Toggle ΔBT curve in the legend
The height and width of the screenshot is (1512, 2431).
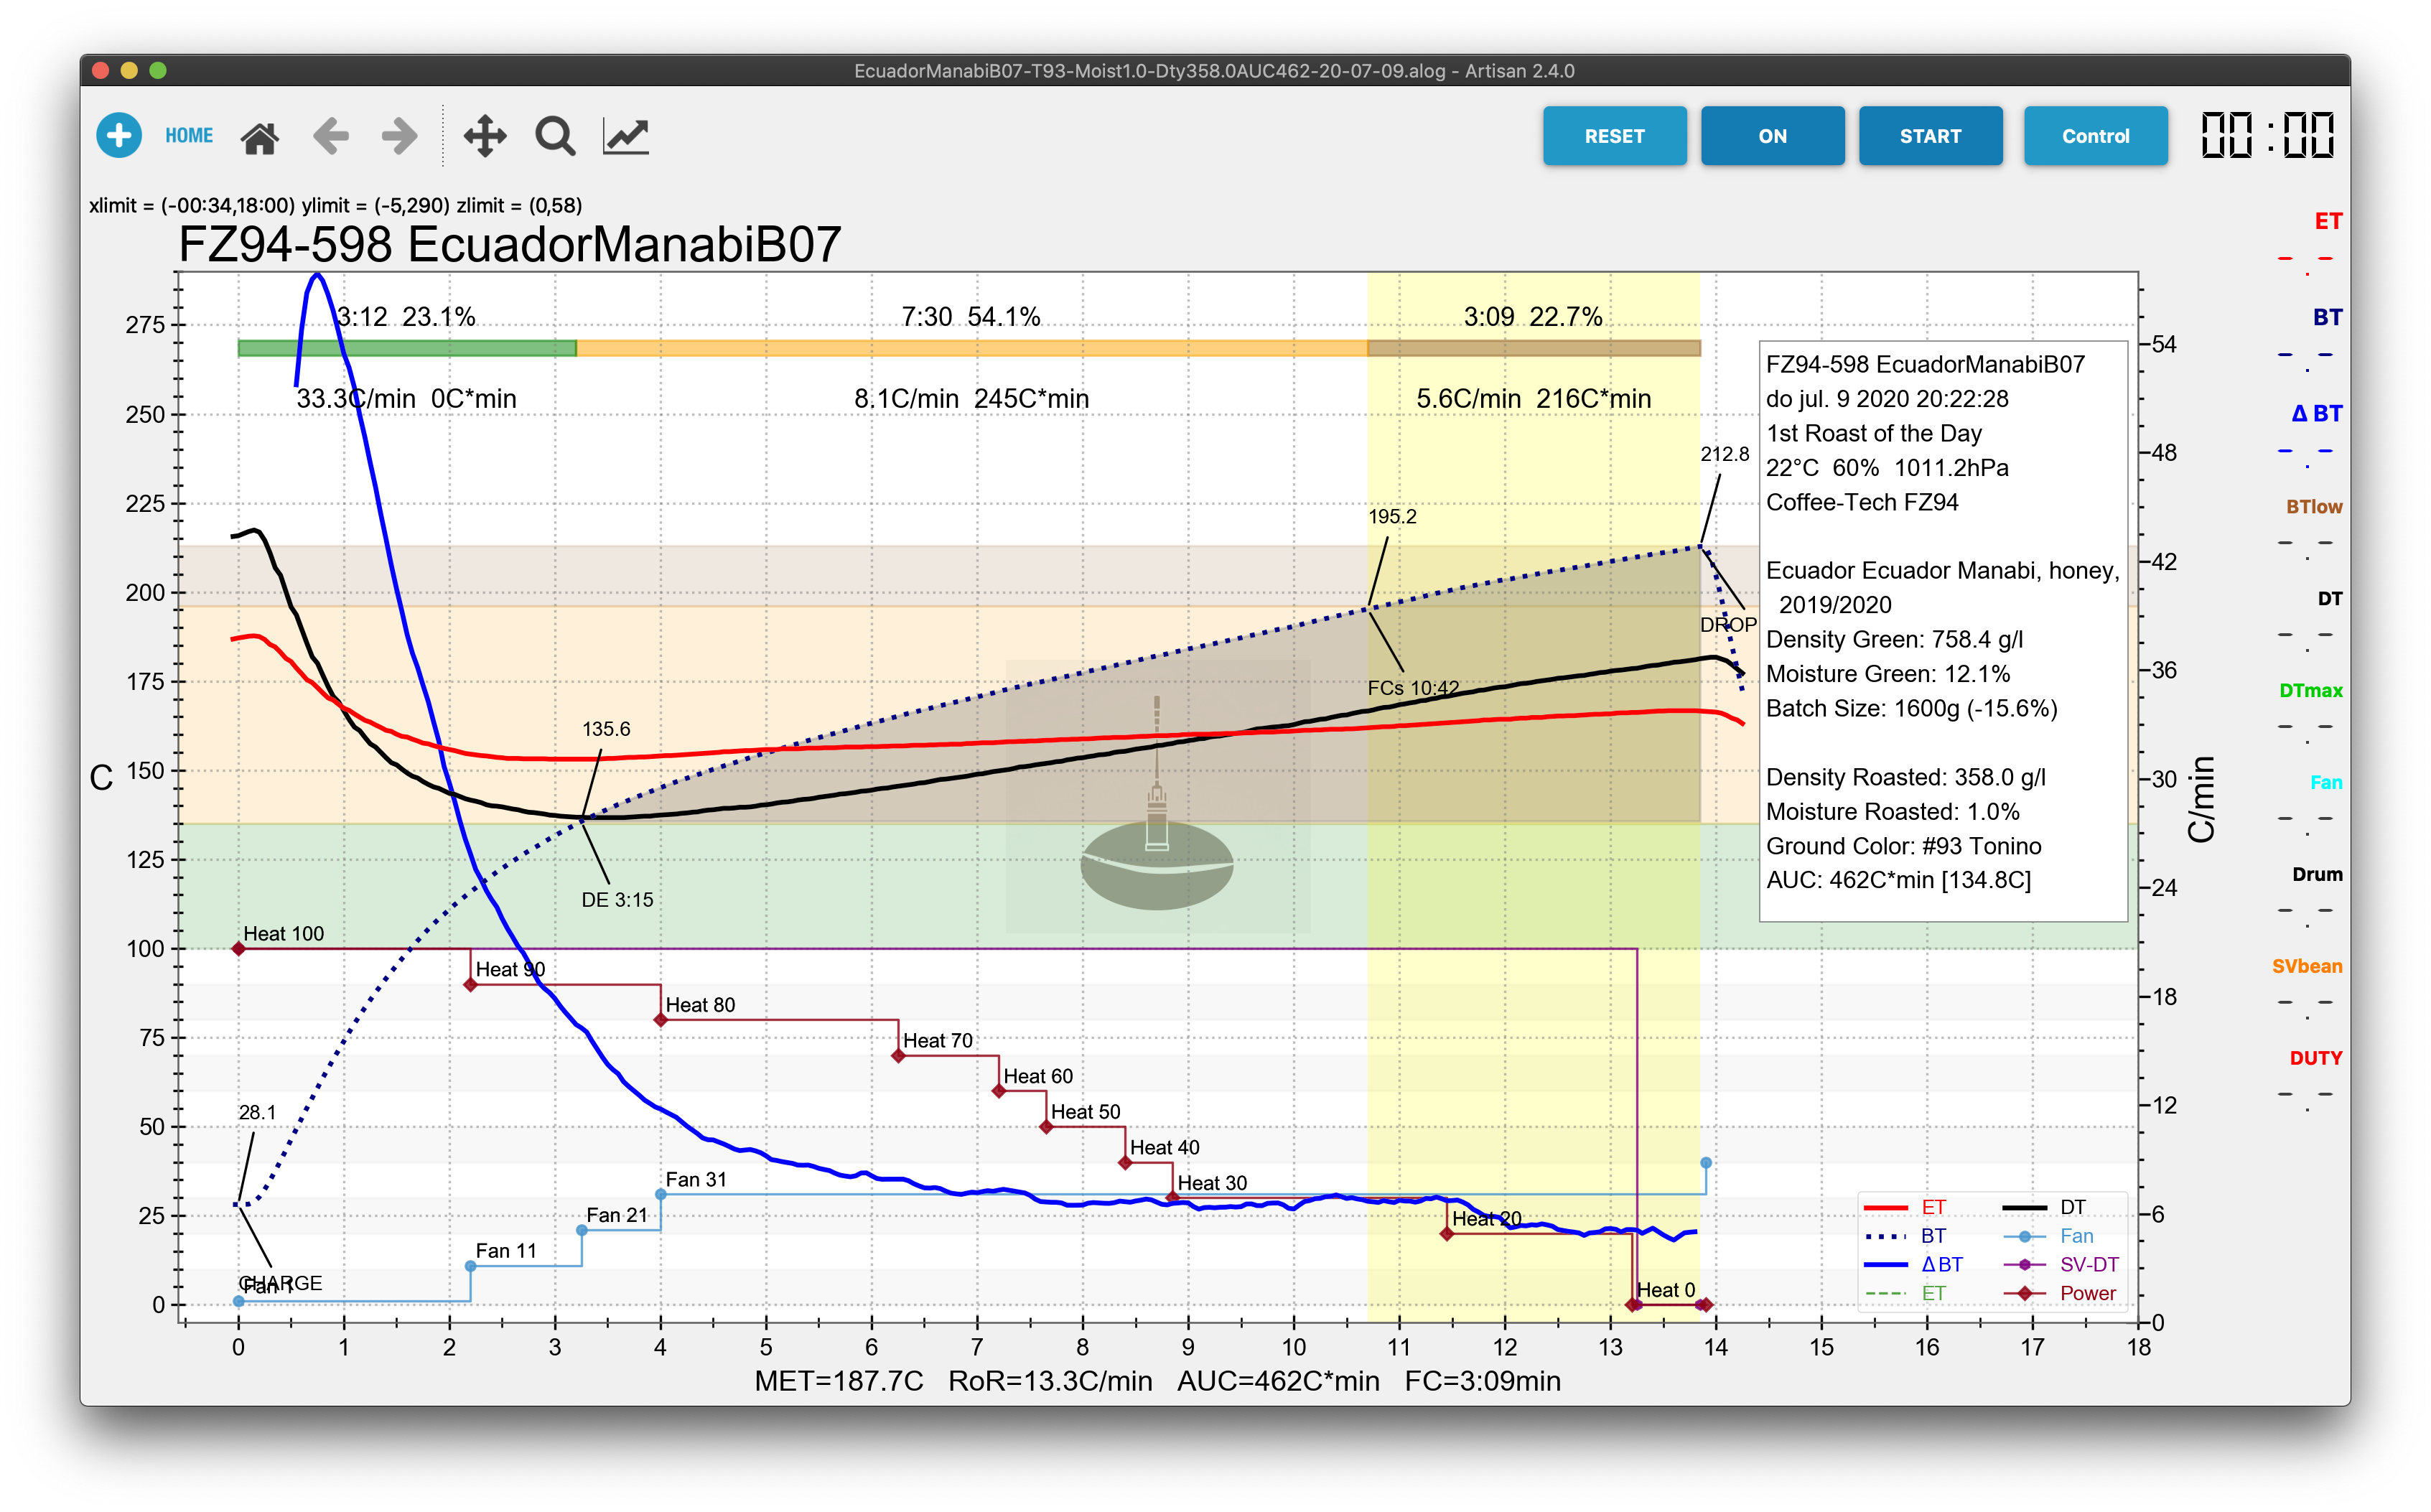[1940, 1265]
